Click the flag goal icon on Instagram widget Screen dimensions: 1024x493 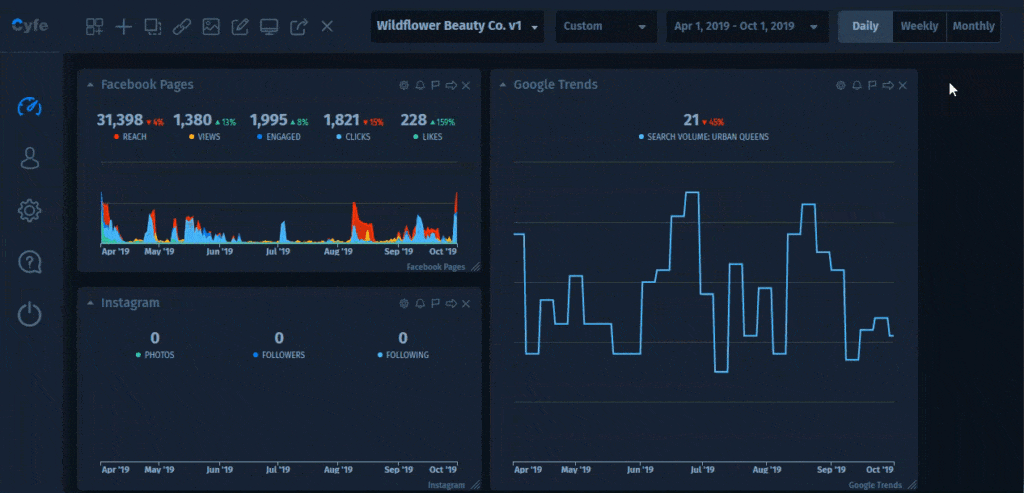(x=435, y=304)
